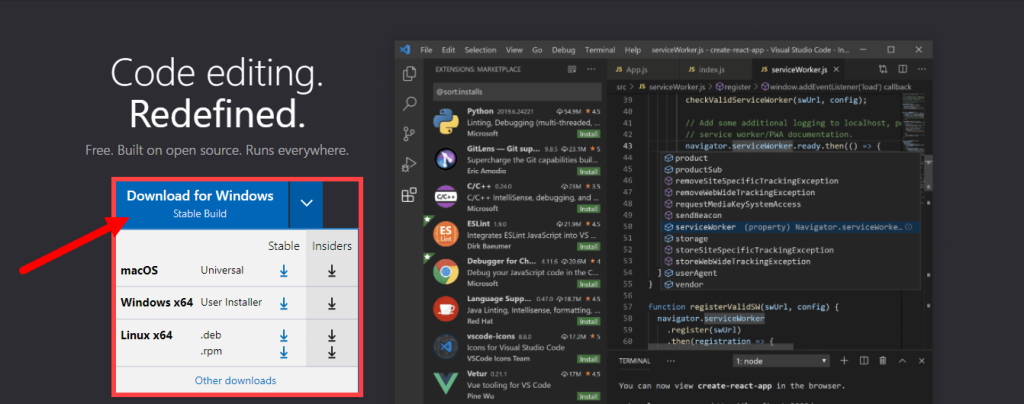Select the 'src' breadcrumb item
Screen dimensions: 1024x404
tap(622, 86)
